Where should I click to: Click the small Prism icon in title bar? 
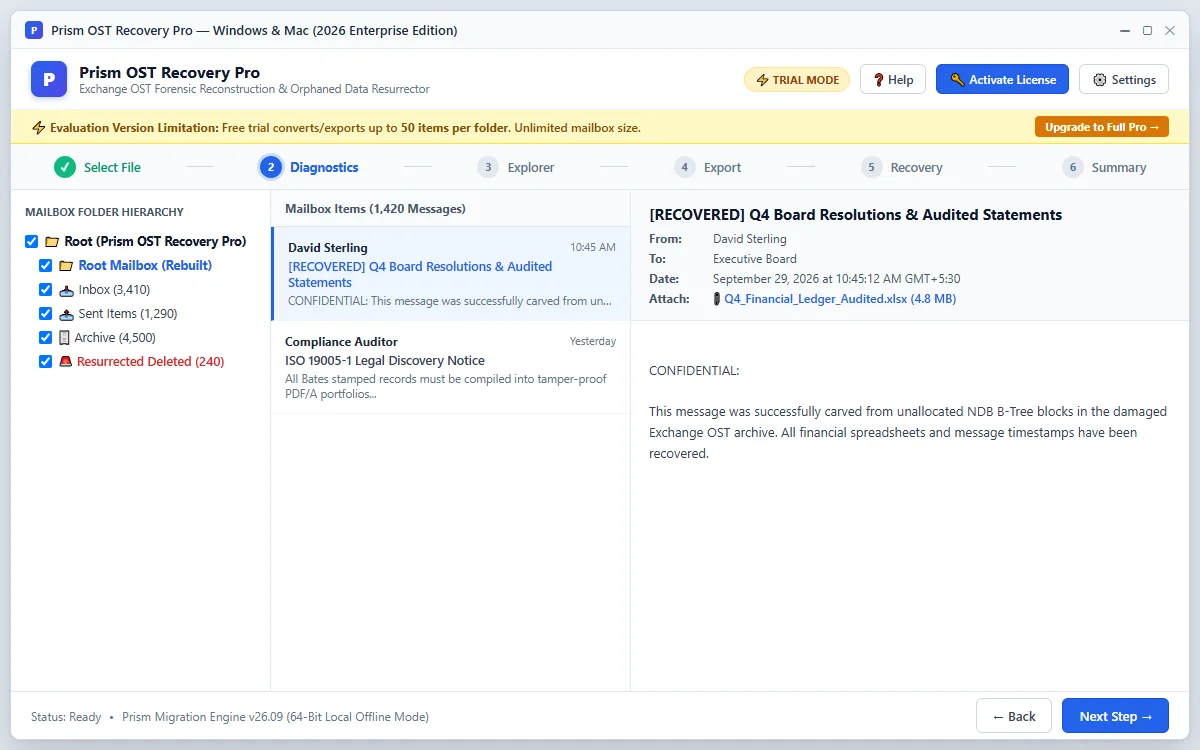[x=34, y=30]
